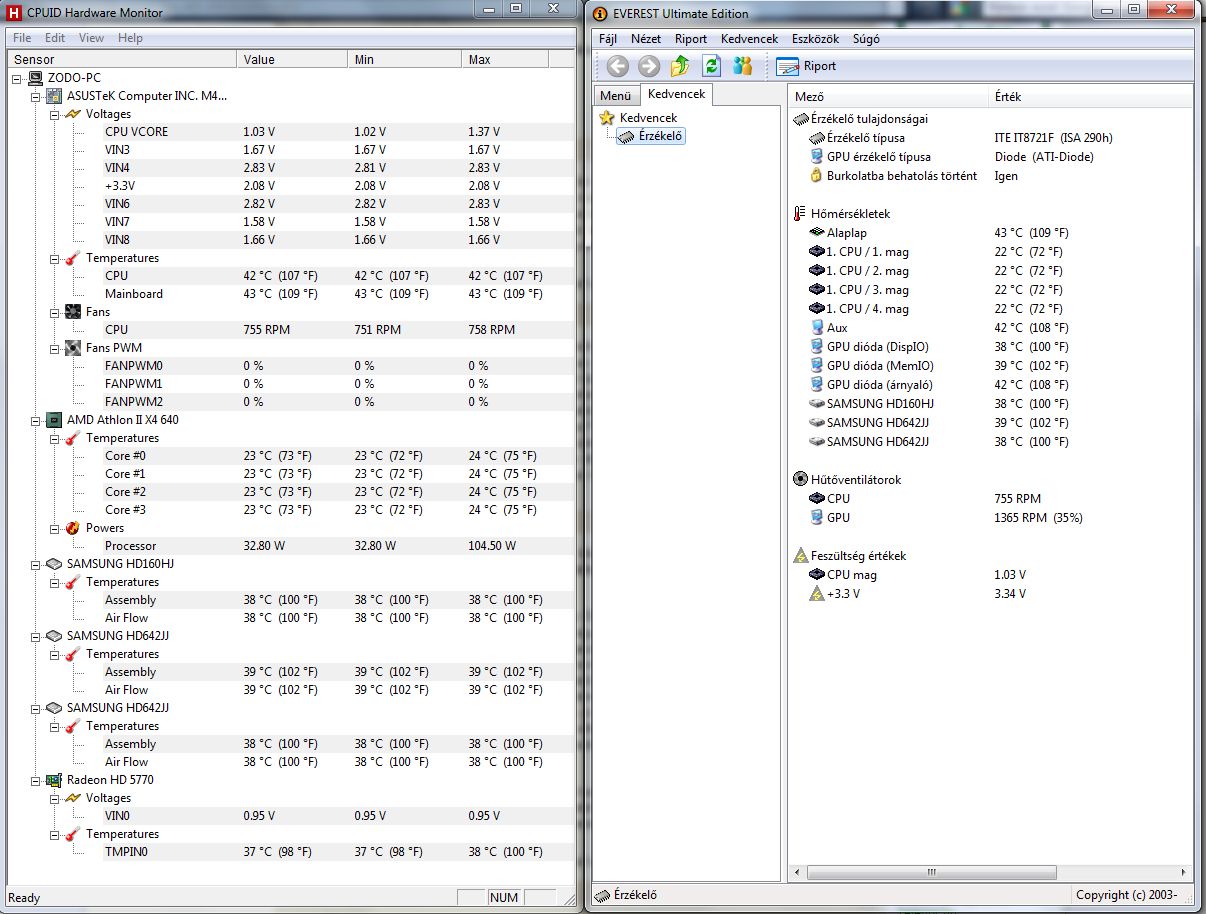Collapse the Fans node above CPU RPM
The height and width of the screenshot is (914, 1206).
(x=55, y=312)
